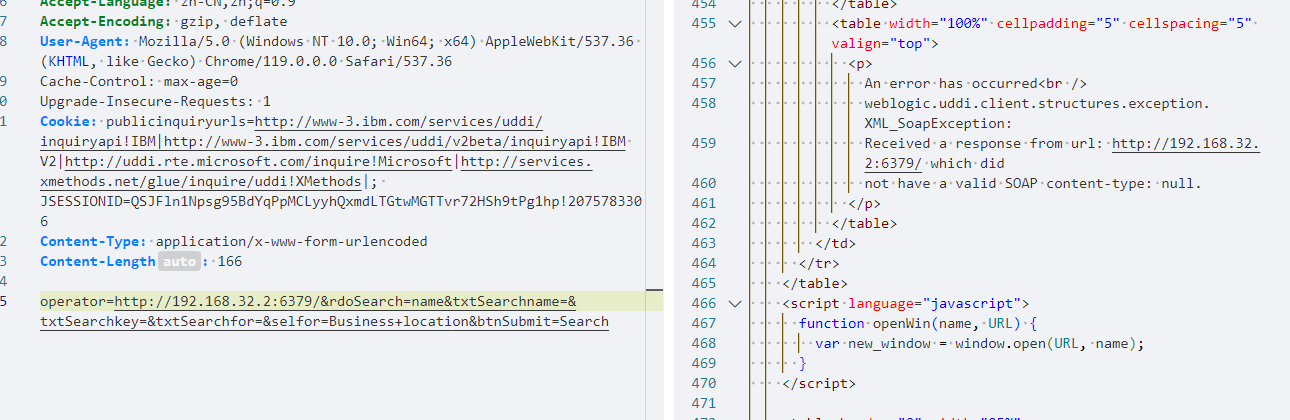Click the closing </script> tag at line 470
Viewport: 1290px width, 420px height.
[x=819, y=383]
